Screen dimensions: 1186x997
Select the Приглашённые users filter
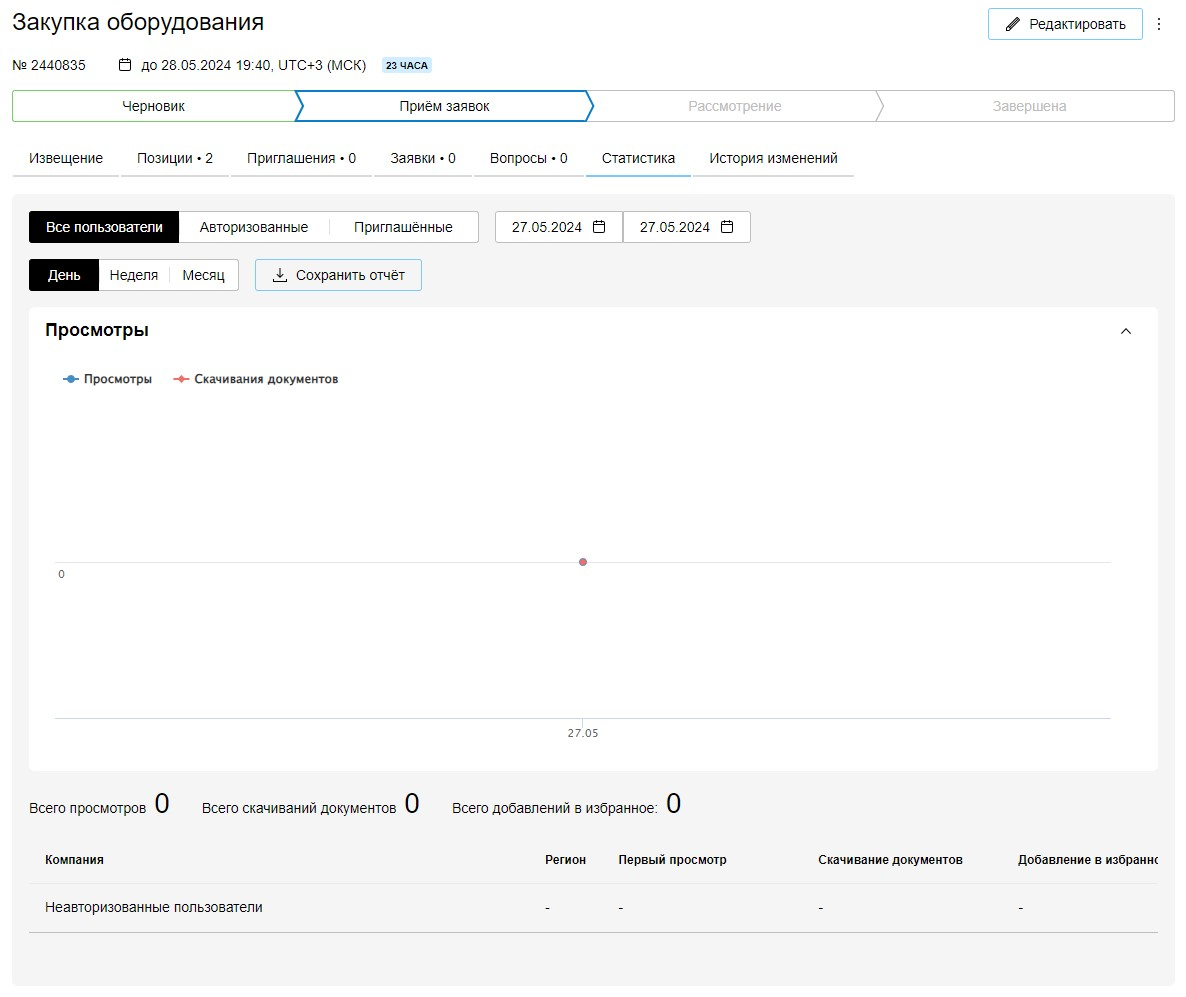pos(403,227)
